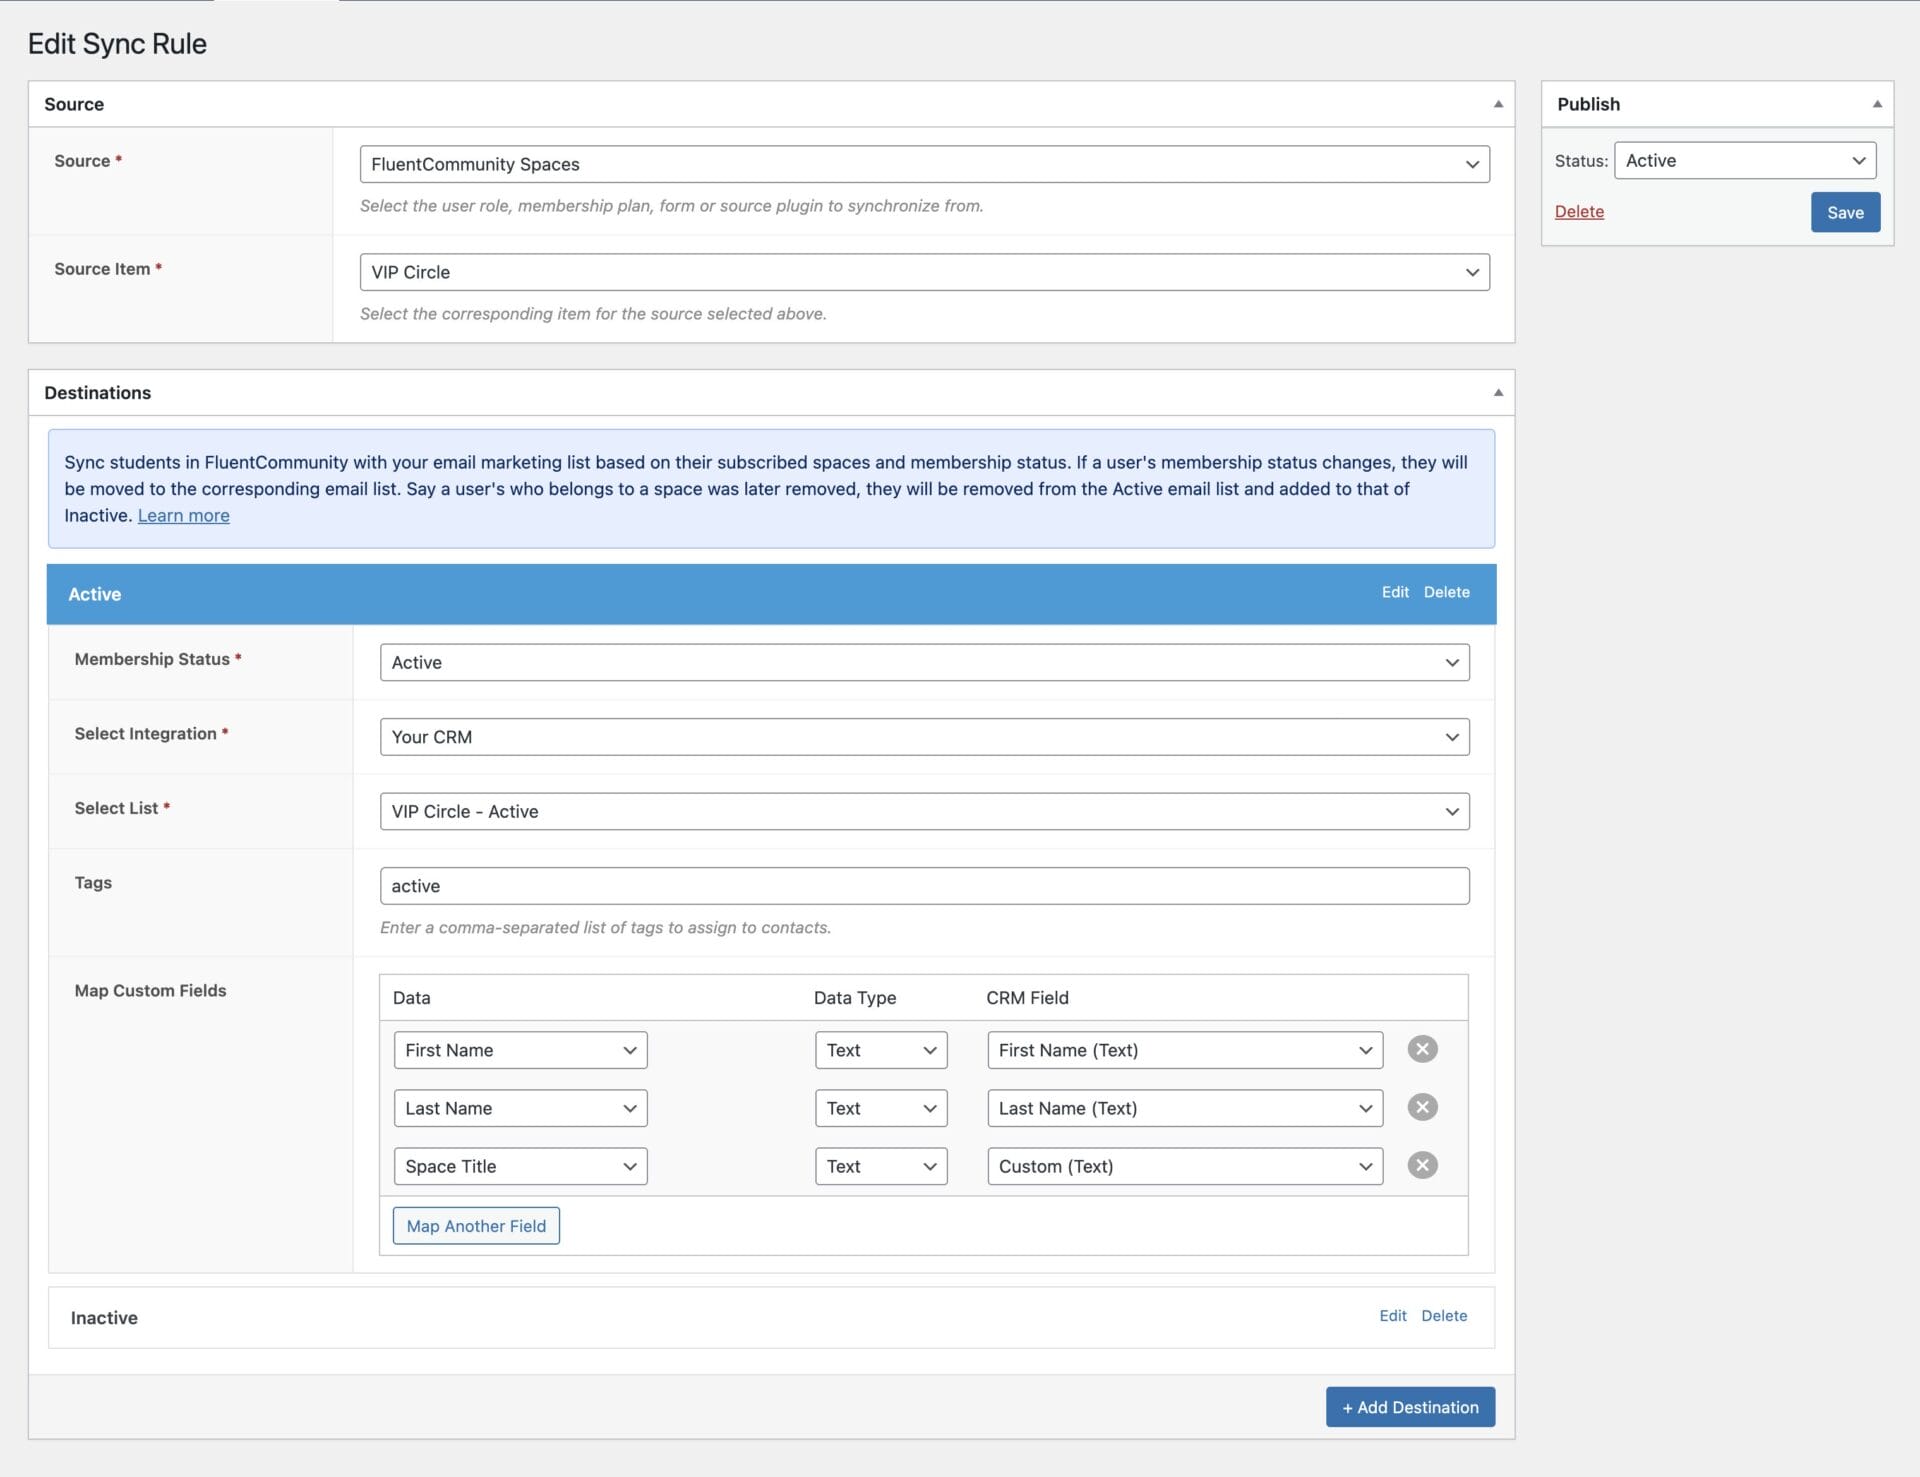Remove the Last Name field mapping row

1422,1107
